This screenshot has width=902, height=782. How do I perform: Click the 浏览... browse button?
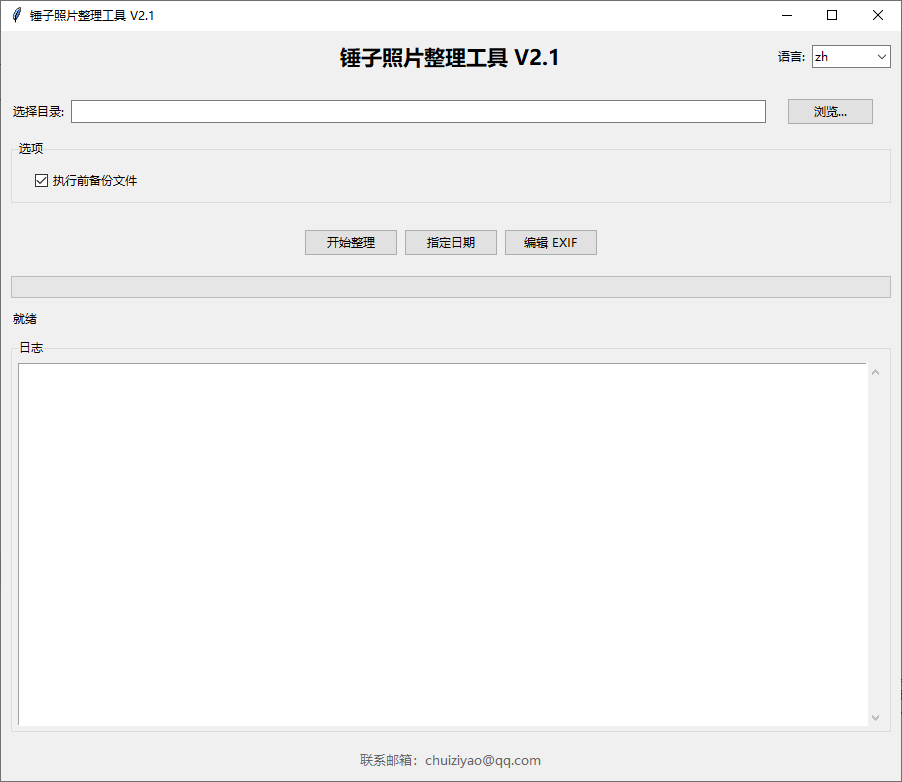point(830,112)
